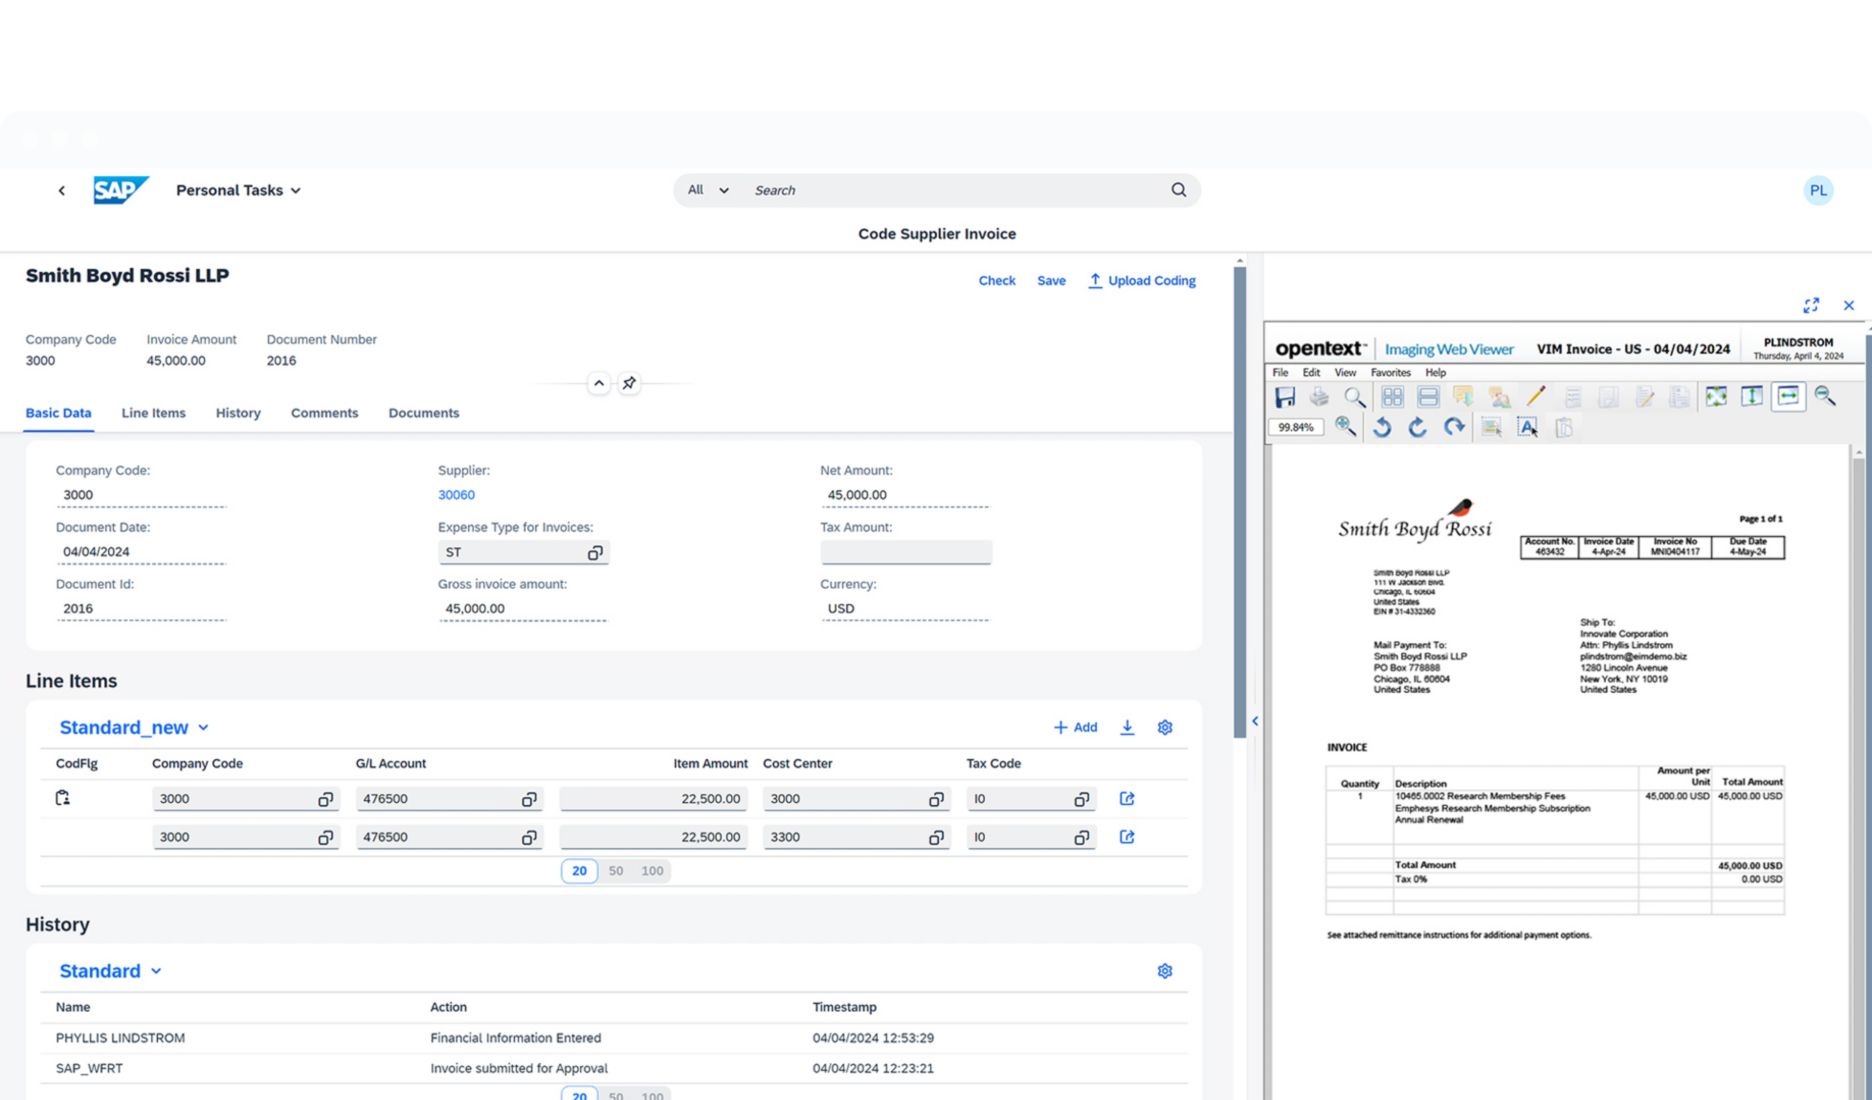Open supplier 30060 link
This screenshot has width=1872, height=1100.
(x=456, y=495)
